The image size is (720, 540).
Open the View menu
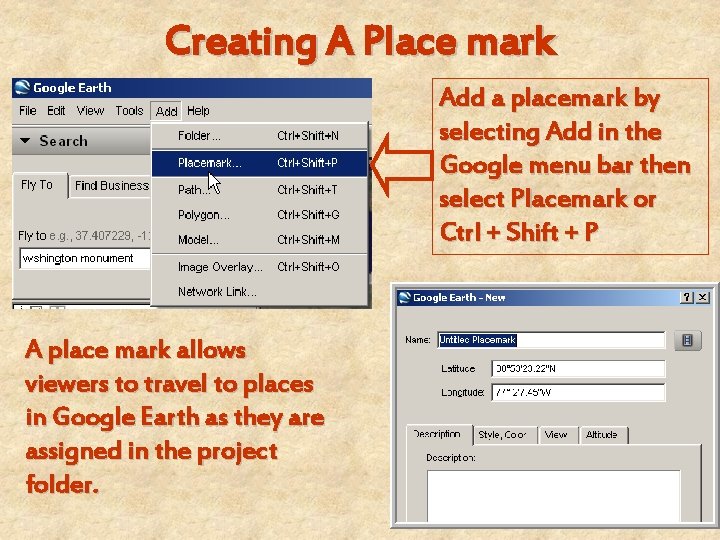coord(90,111)
